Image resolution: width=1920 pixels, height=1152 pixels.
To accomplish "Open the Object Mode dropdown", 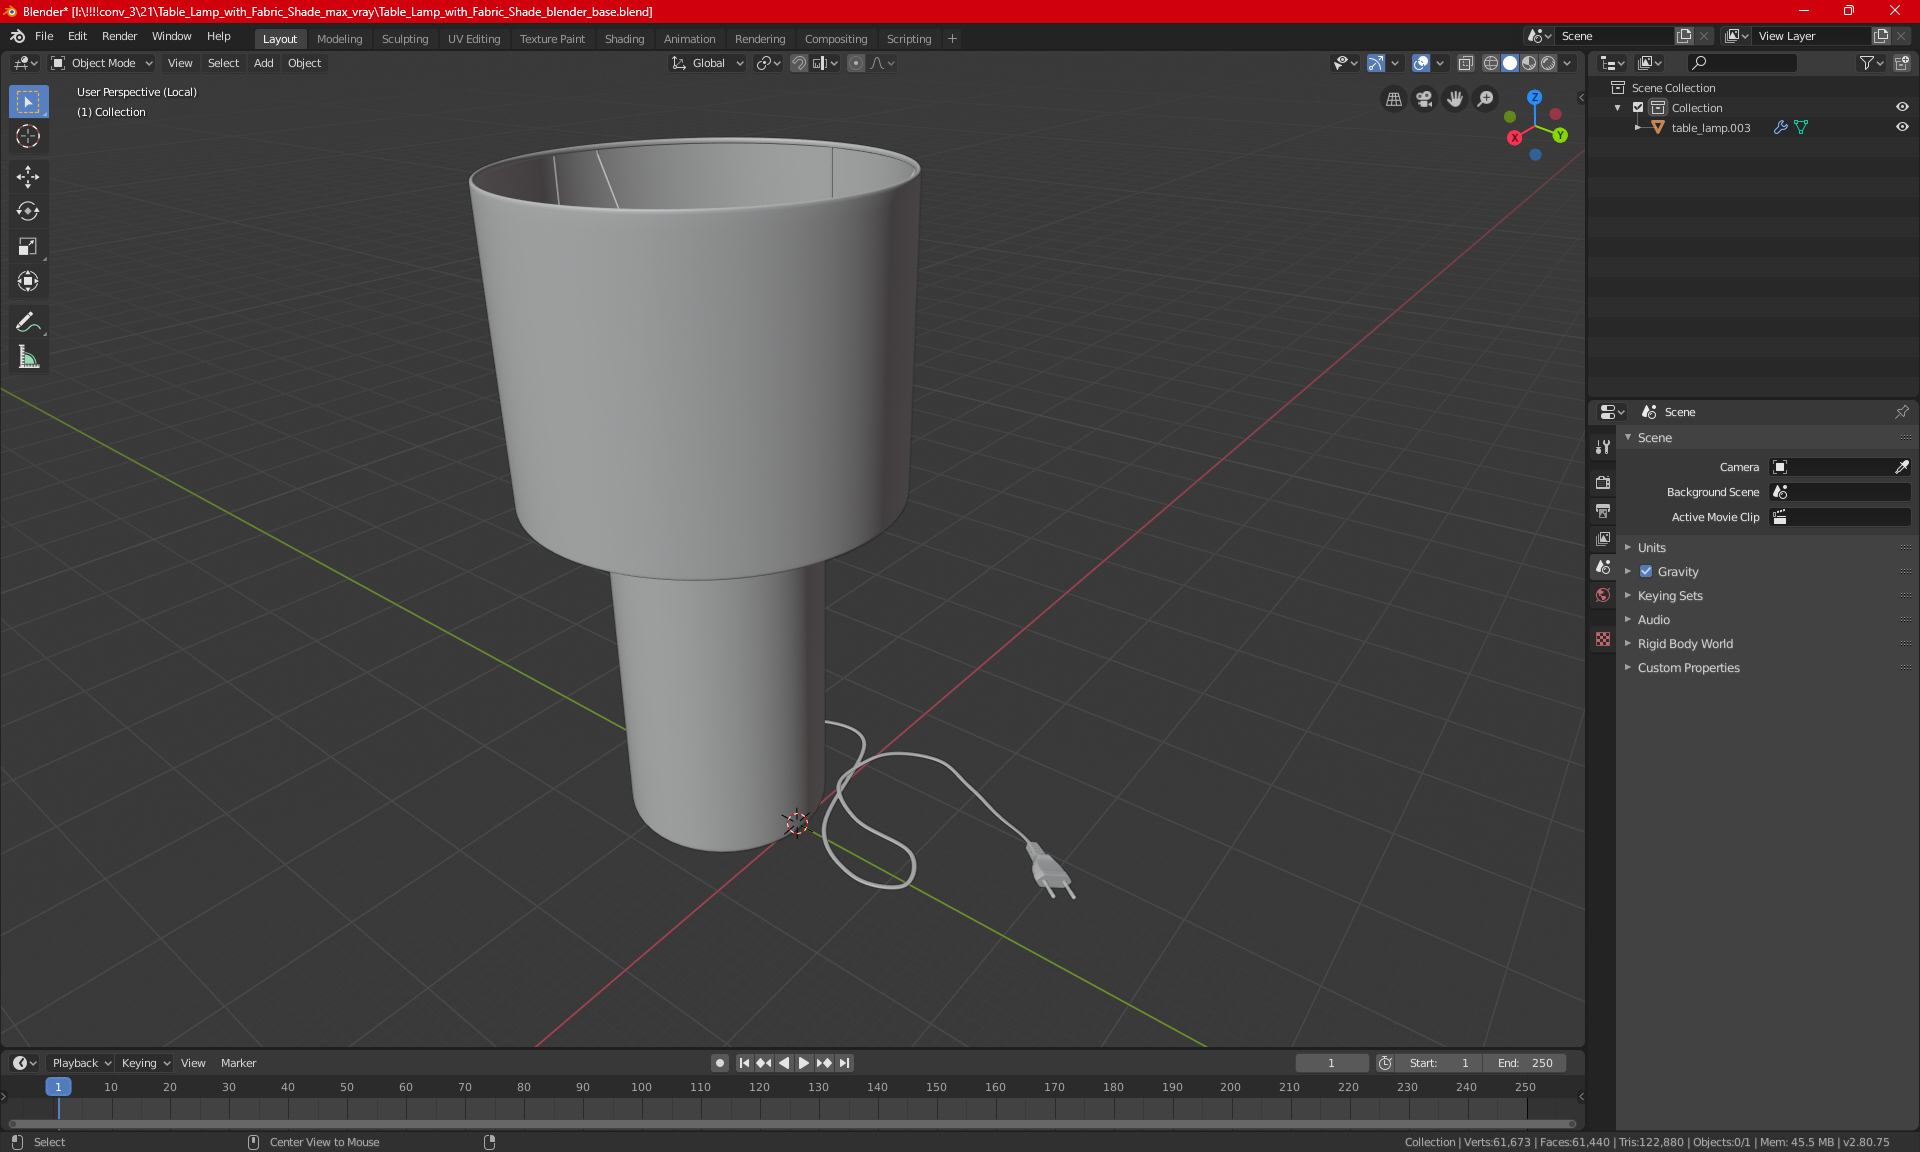I will click(x=101, y=63).
